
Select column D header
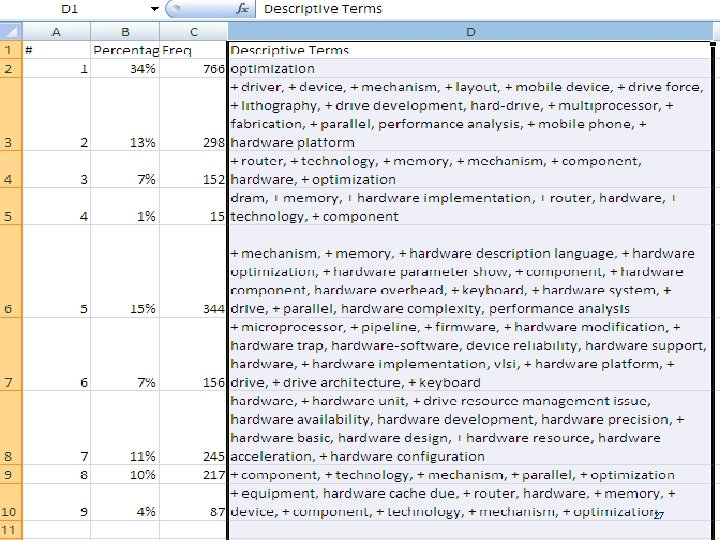(x=471, y=32)
